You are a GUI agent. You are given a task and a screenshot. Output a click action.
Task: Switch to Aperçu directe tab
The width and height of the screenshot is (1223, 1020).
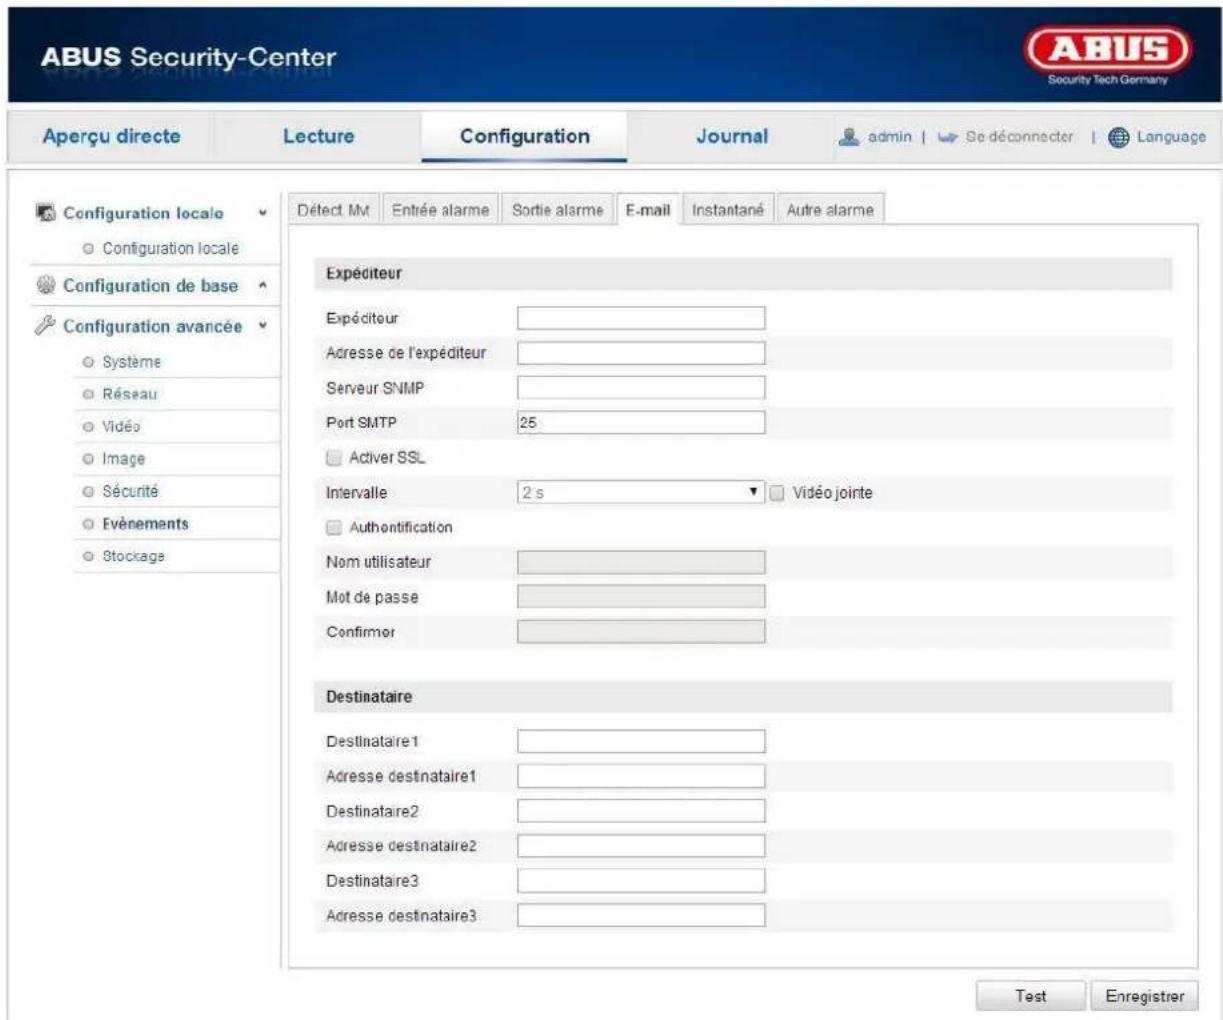point(112,136)
